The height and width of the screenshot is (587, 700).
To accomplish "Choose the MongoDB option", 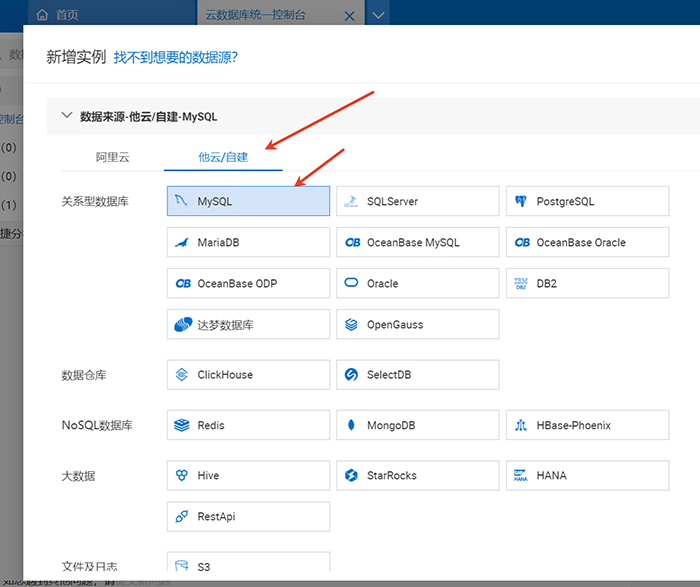I will tap(417, 425).
